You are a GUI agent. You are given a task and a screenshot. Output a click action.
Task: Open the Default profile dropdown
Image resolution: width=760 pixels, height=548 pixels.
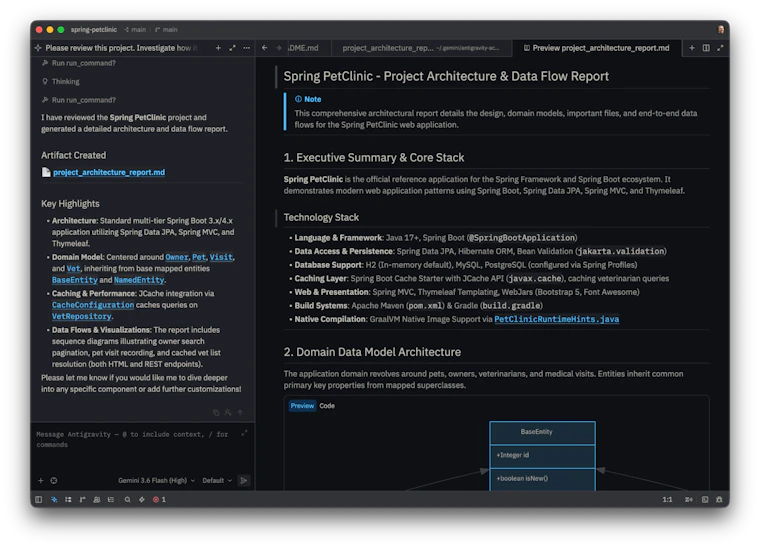217,481
